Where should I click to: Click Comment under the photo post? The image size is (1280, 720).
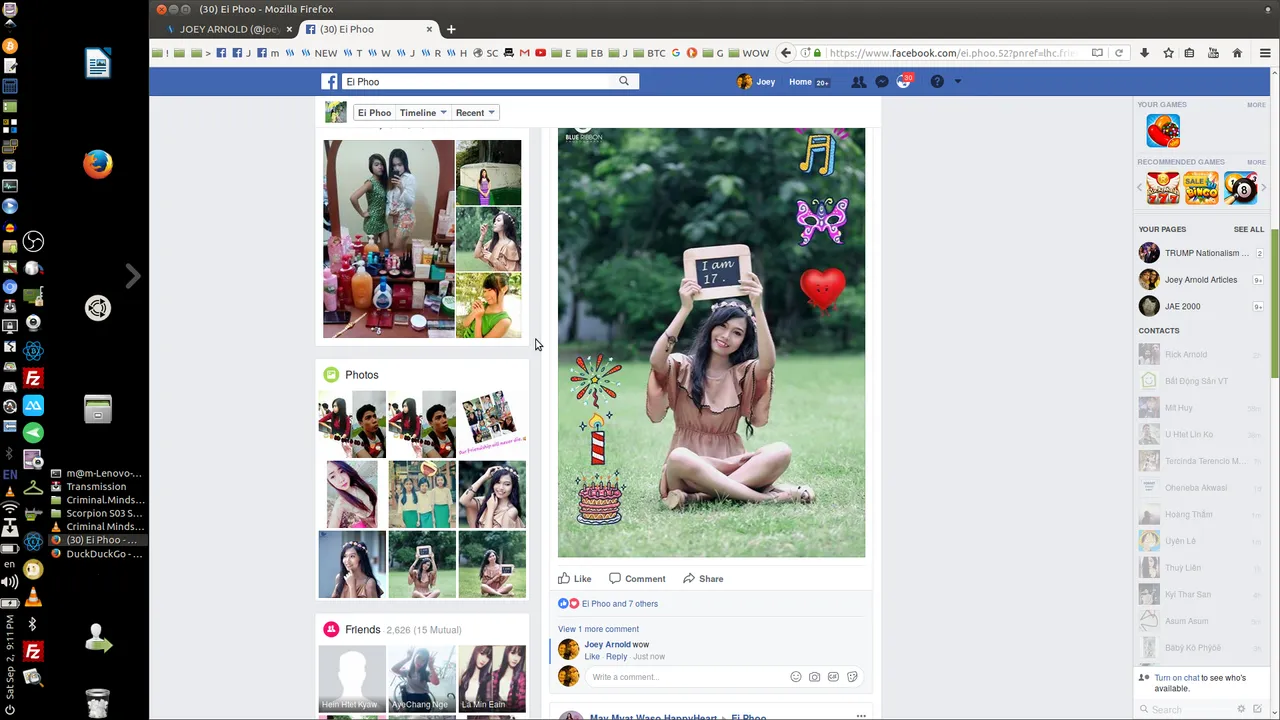pos(637,579)
